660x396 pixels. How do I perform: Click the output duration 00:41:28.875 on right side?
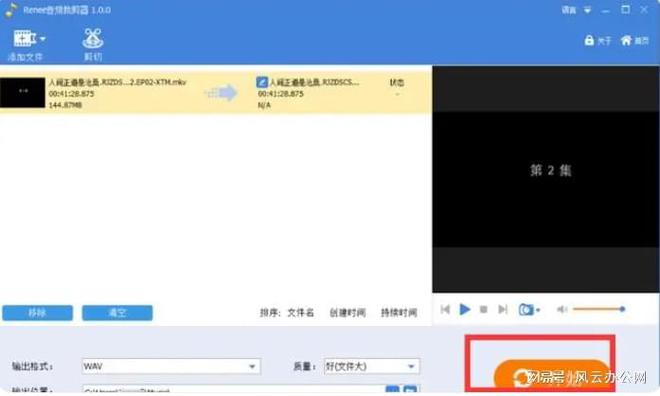tap(280, 93)
